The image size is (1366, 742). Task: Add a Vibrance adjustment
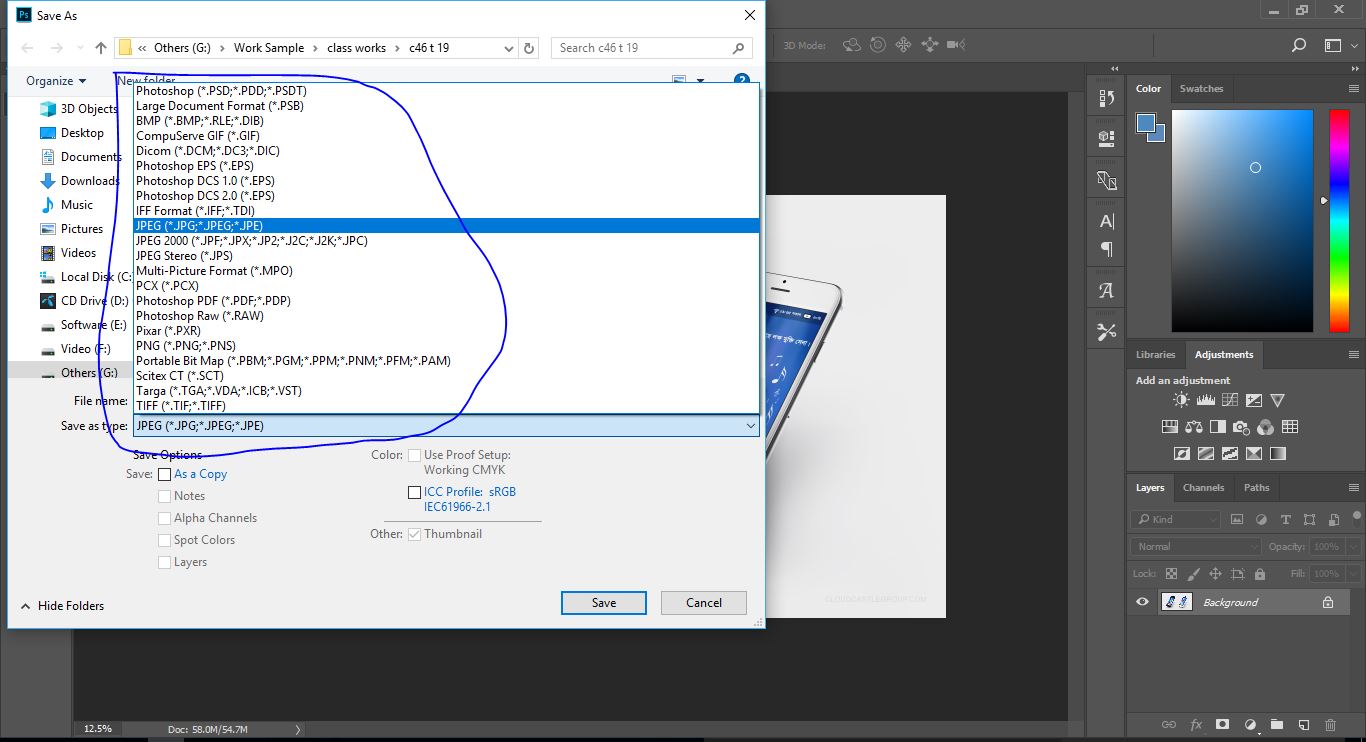(1277, 400)
